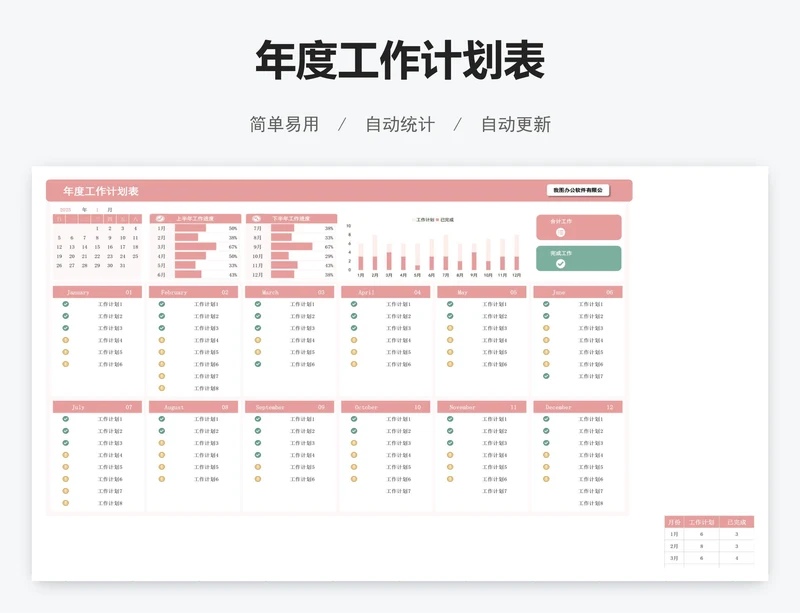Screen dimensions: 800x613
Task: Click the 5月 progress bar at 33%
Action: tap(185, 265)
